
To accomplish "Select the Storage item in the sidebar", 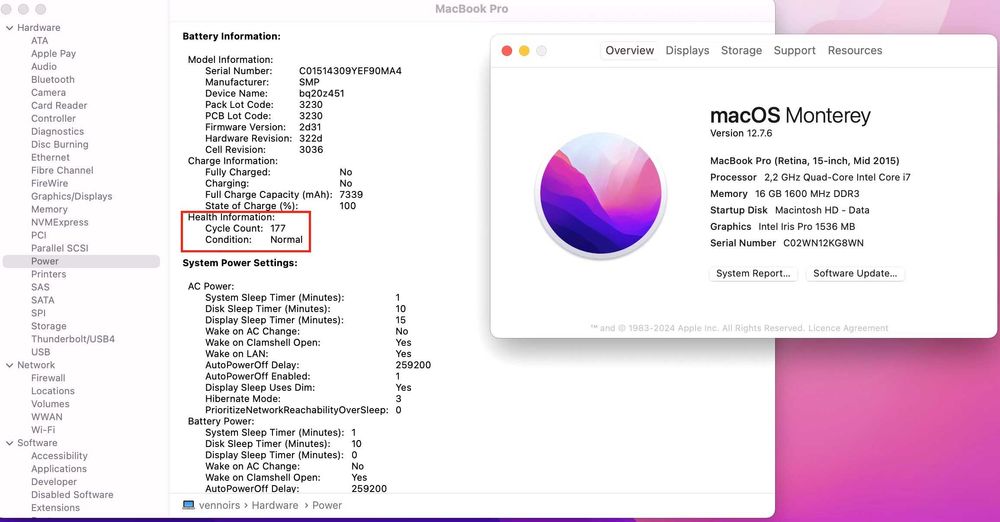I will (x=48, y=326).
